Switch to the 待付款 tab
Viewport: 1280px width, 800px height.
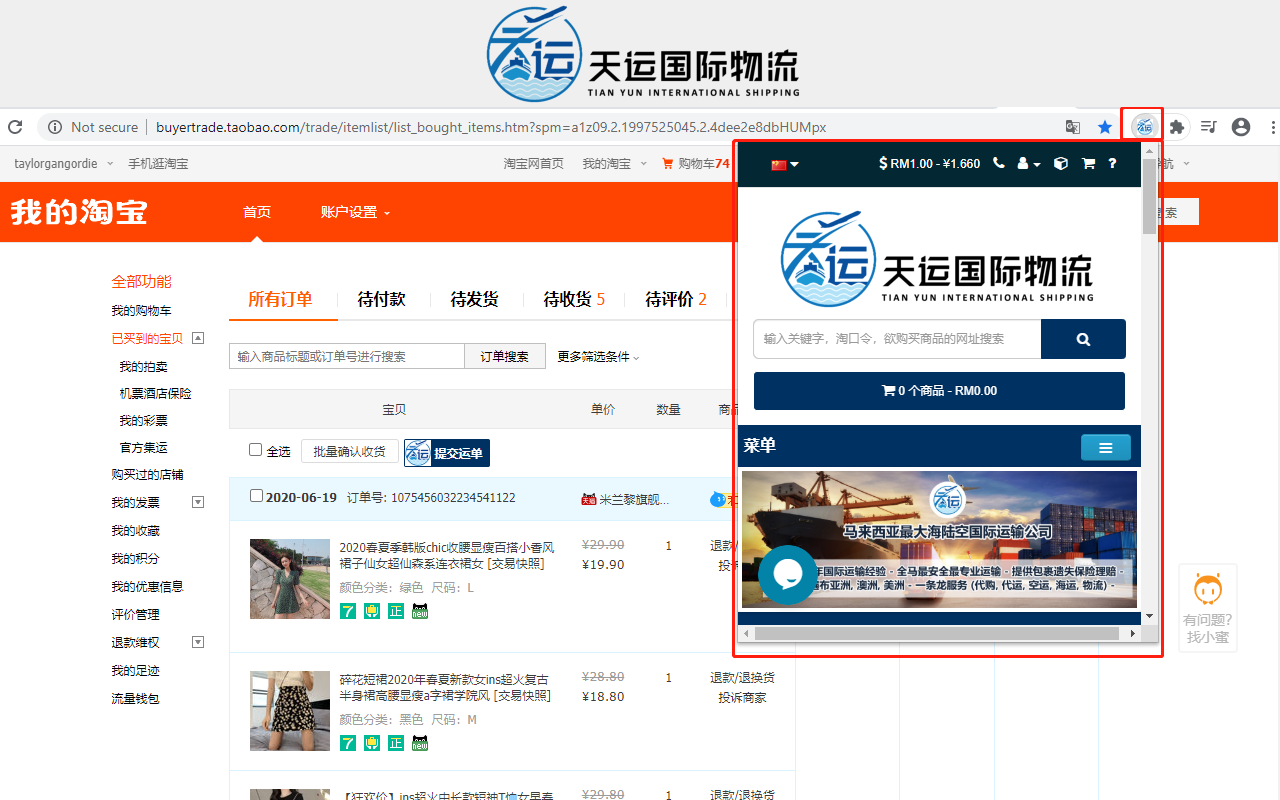pos(382,299)
